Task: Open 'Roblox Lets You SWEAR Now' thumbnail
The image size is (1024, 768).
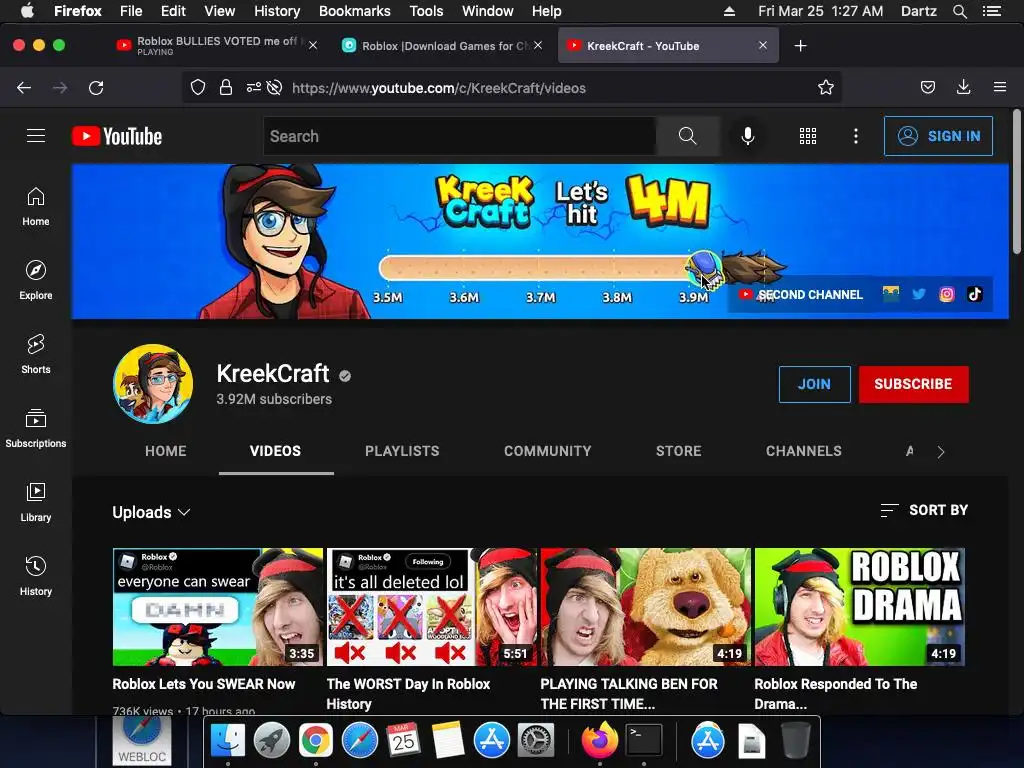Action: 217,607
